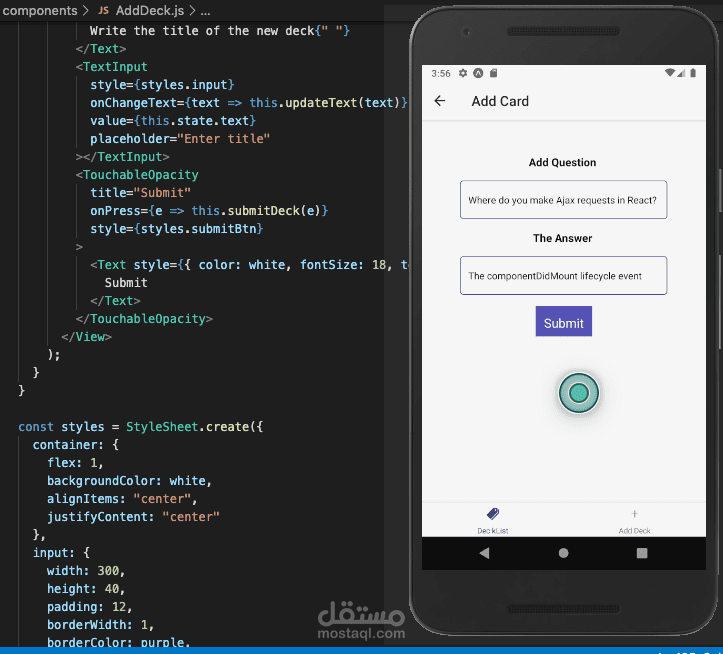Screen dimensions: 723x654
Task: Click the 'value={this.state.text}' code line
Action: pyautogui.click(x=173, y=121)
